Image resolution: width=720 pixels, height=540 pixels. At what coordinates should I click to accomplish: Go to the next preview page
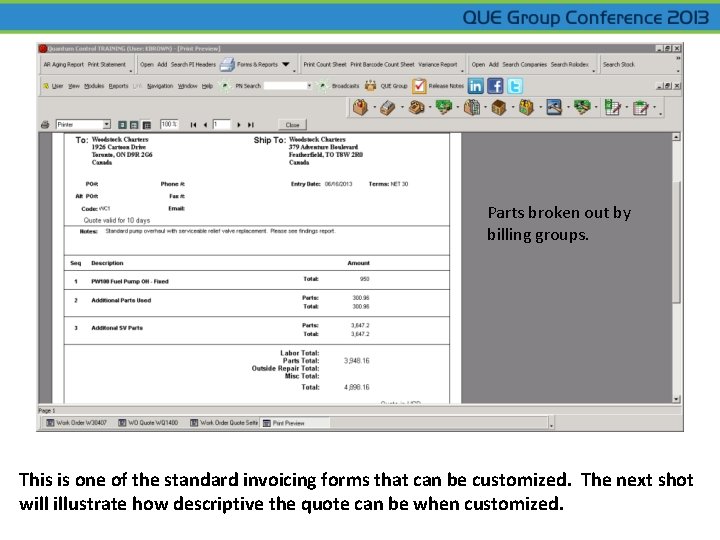[x=238, y=125]
